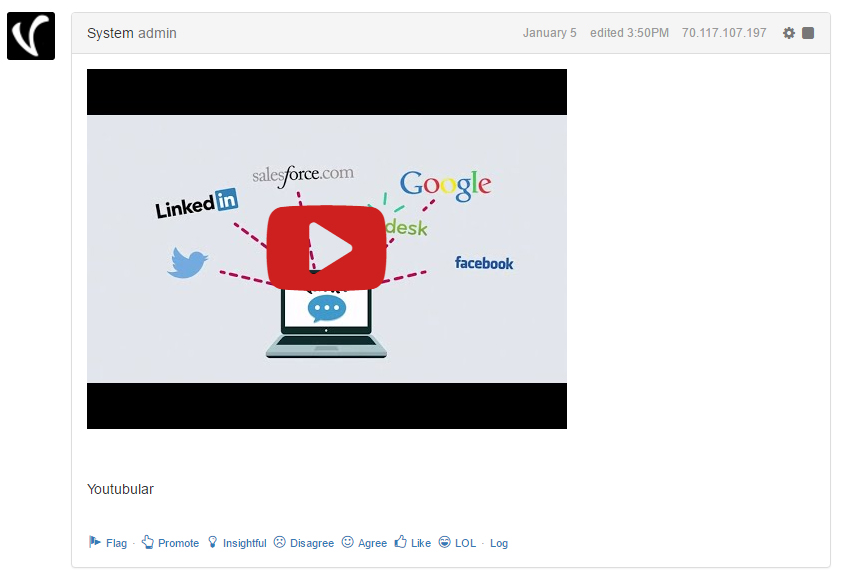This screenshot has width=846, height=580.
Task: Mark the comment as Insightful
Action: click(x=244, y=543)
